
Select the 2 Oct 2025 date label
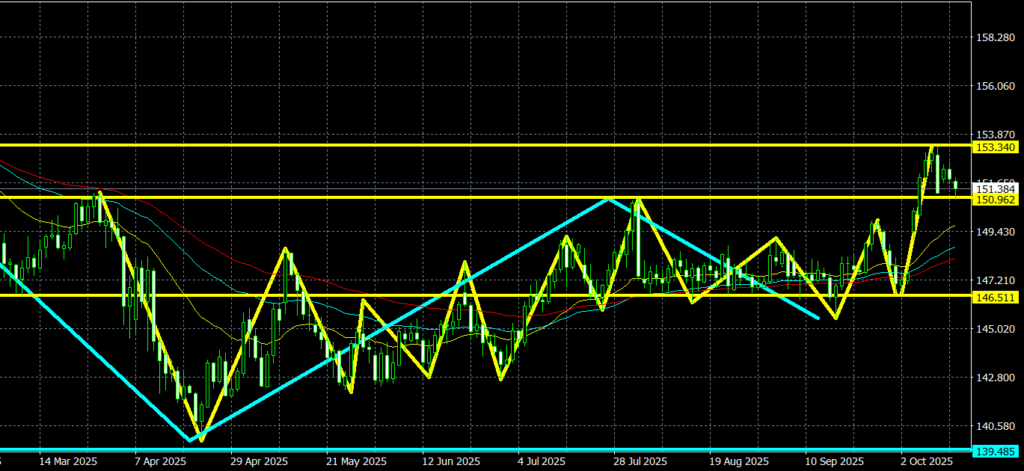(x=925, y=462)
